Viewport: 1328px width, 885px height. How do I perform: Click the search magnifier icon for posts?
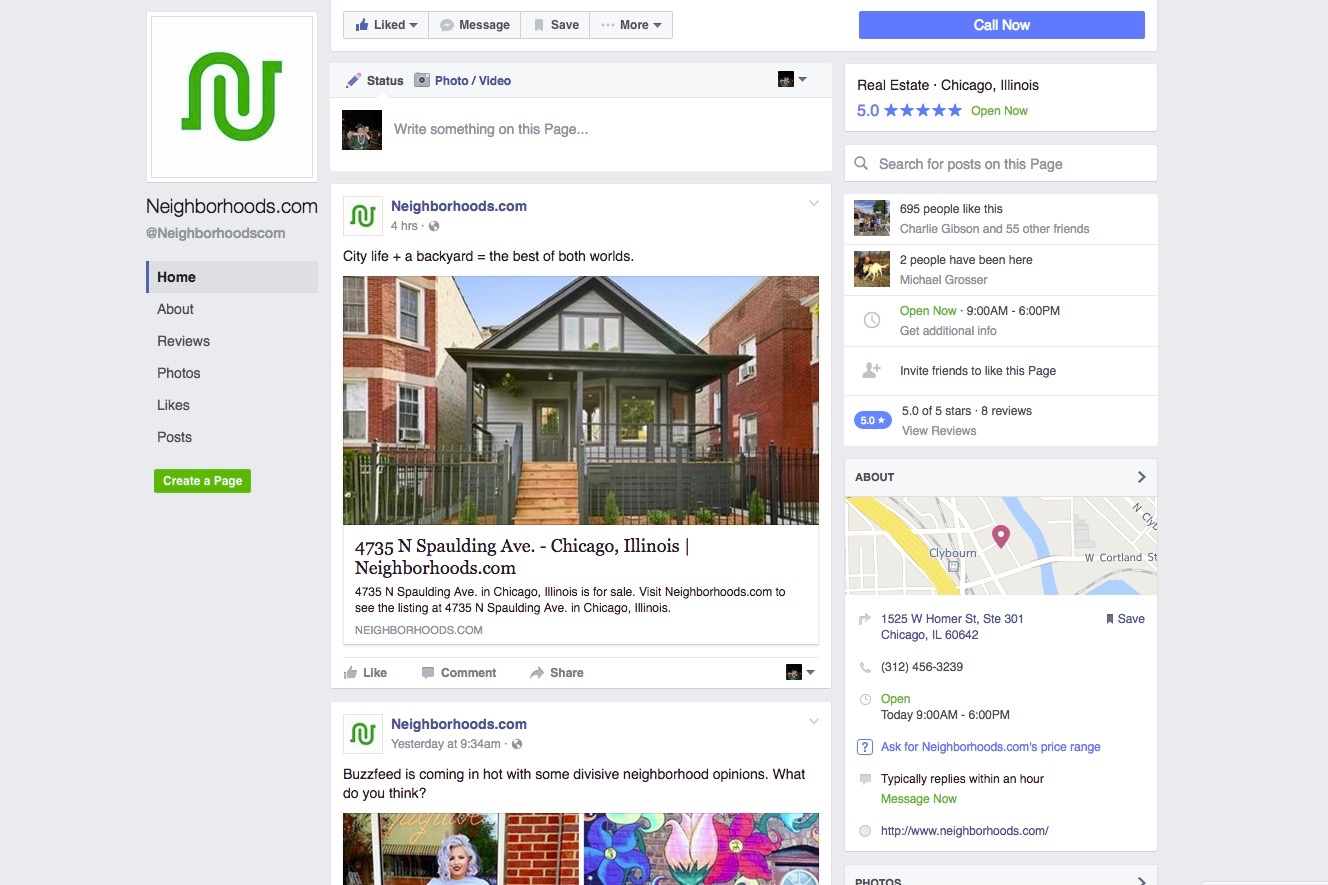coord(861,164)
